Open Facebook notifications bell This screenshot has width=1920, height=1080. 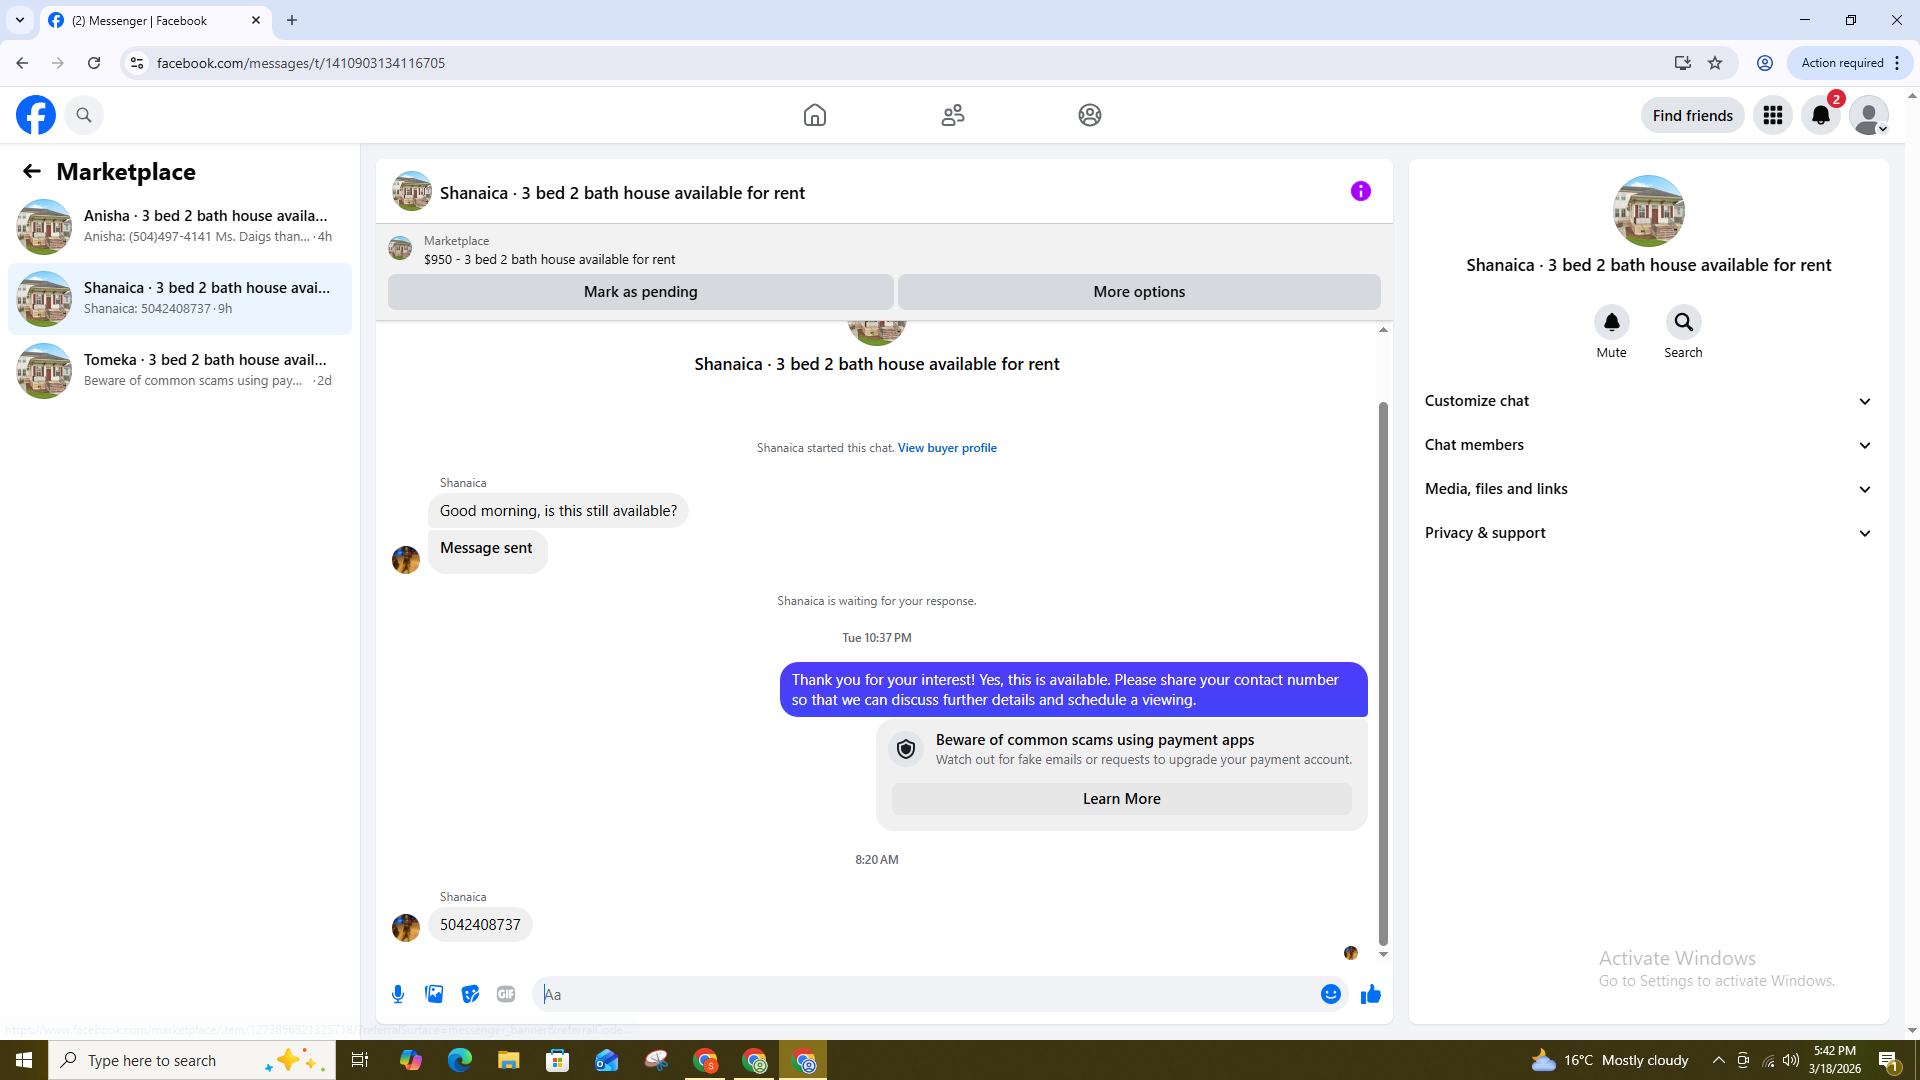[1820, 115]
